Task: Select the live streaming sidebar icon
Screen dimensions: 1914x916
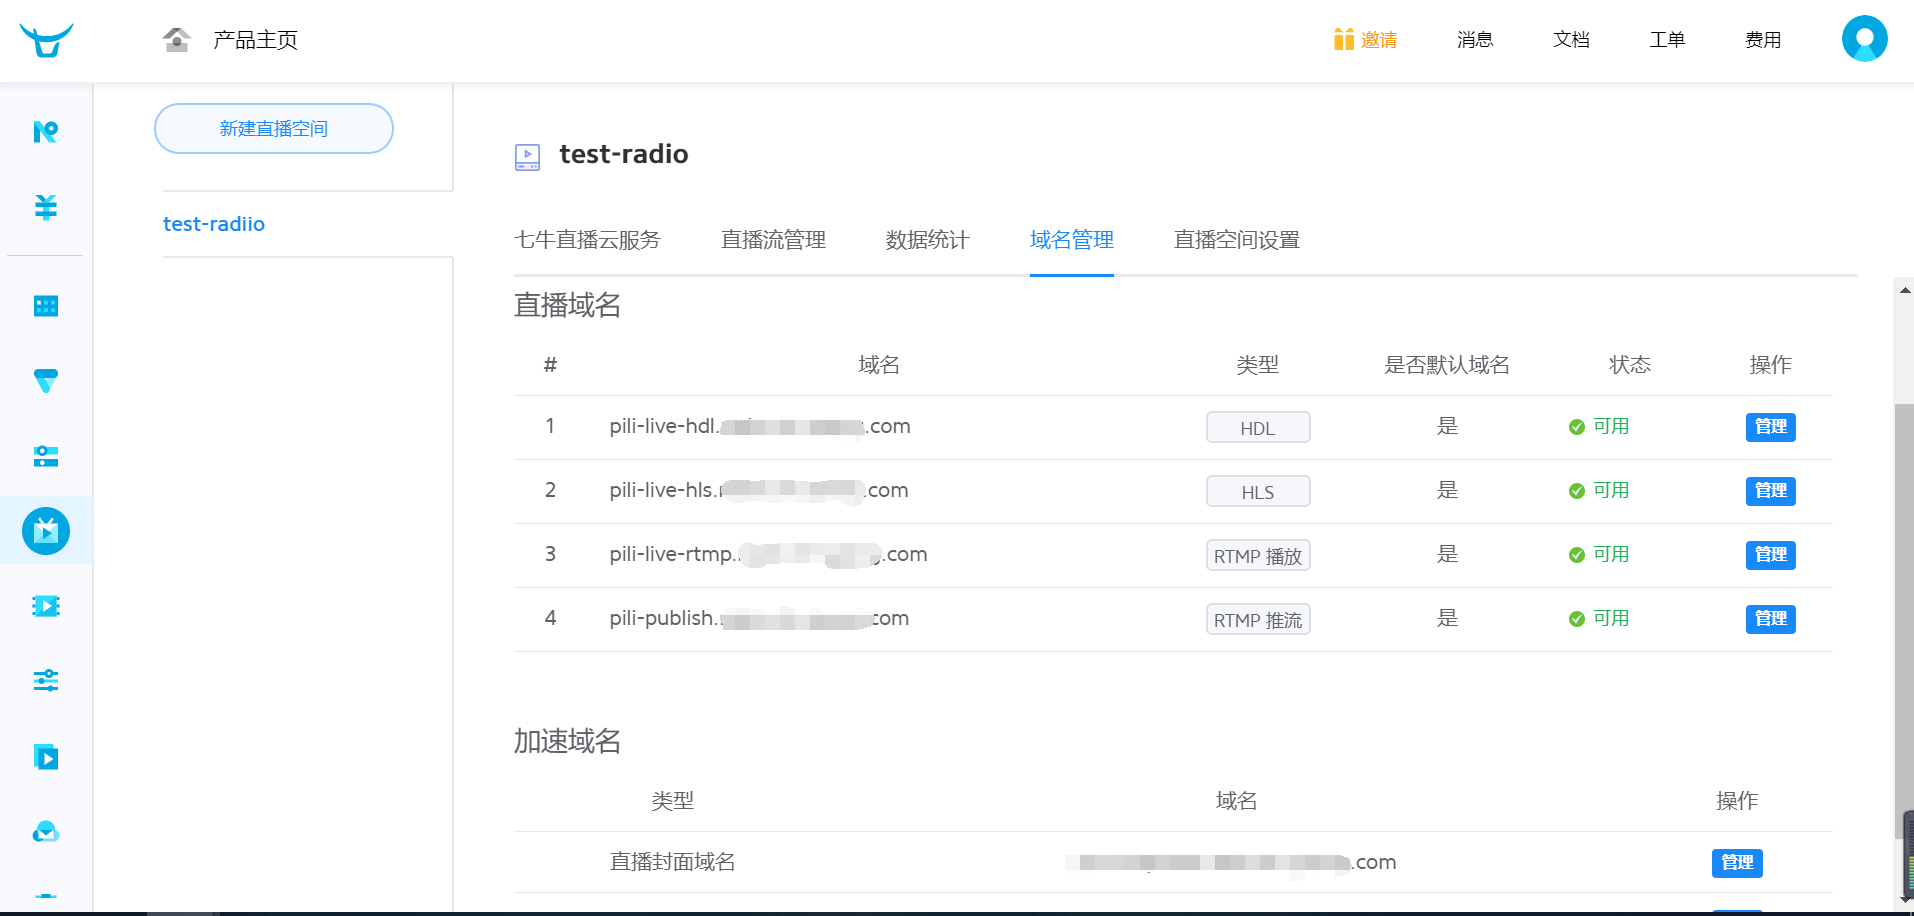Action: point(46,531)
